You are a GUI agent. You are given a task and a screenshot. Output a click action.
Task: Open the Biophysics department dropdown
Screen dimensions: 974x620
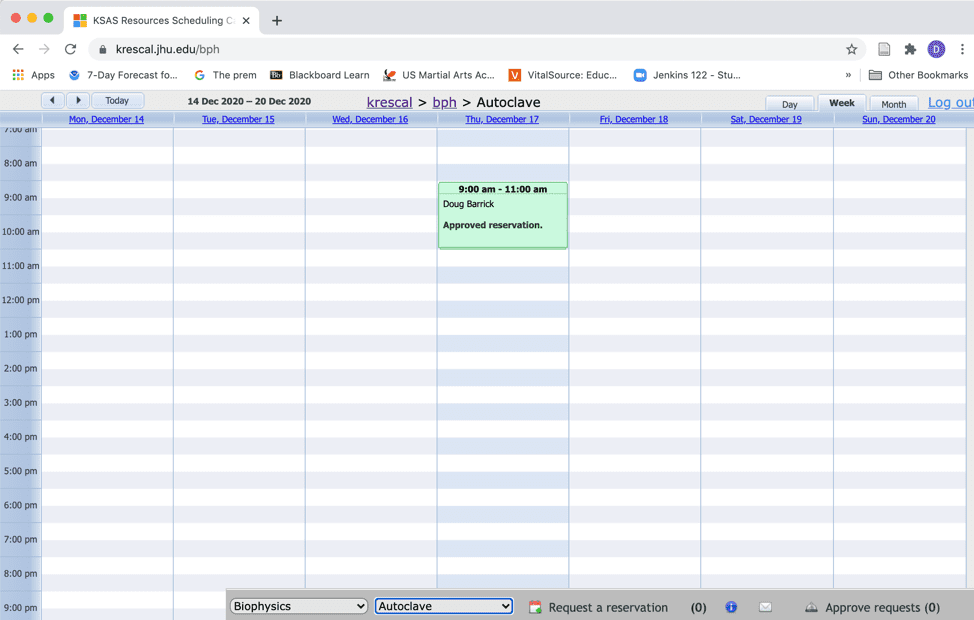point(299,606)
